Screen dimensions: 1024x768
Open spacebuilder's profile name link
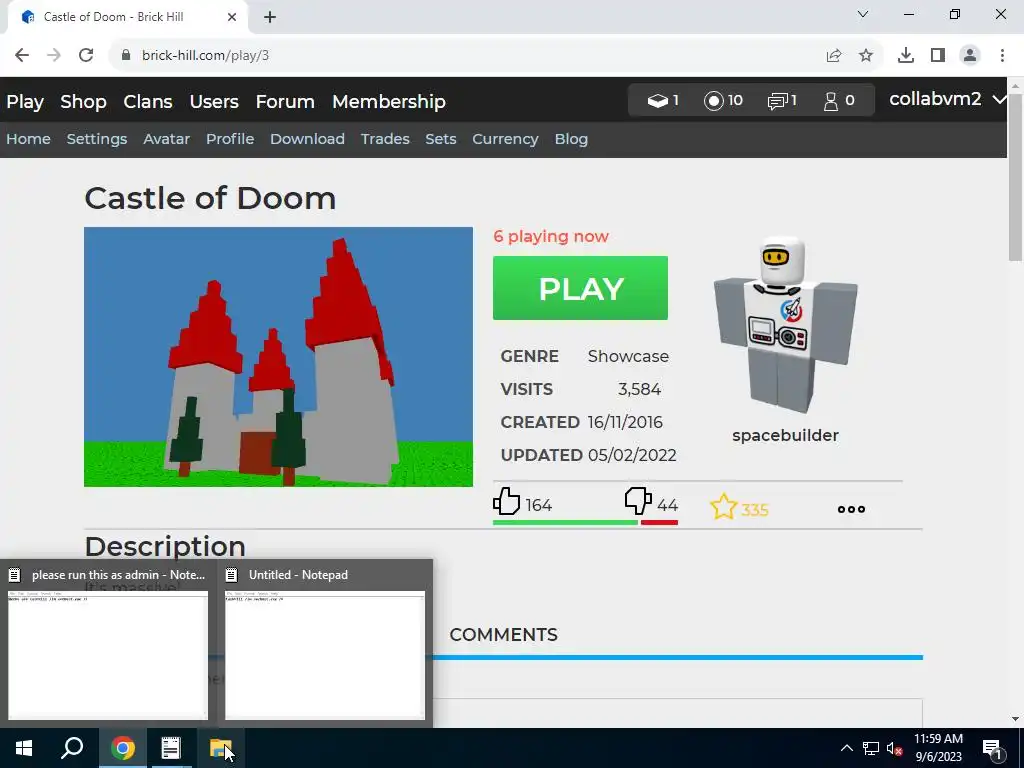click(785, 436)
